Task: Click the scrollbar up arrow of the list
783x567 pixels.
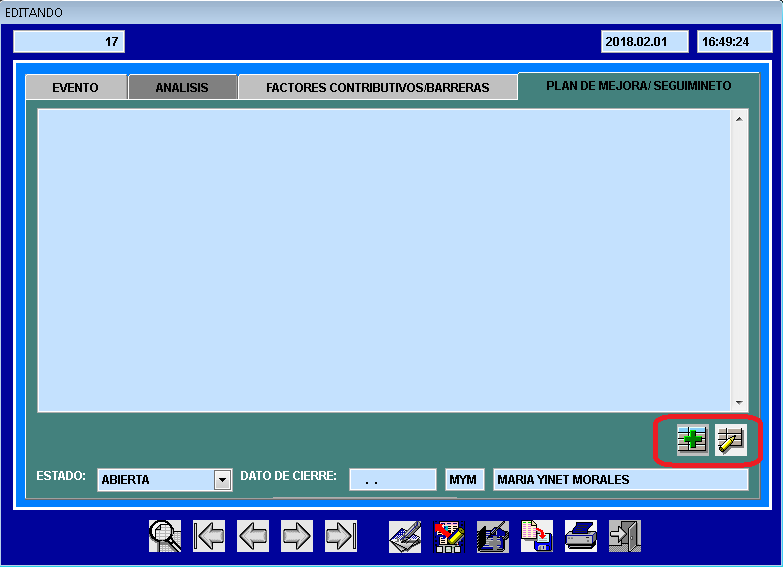Action: [x=739, y=119]
